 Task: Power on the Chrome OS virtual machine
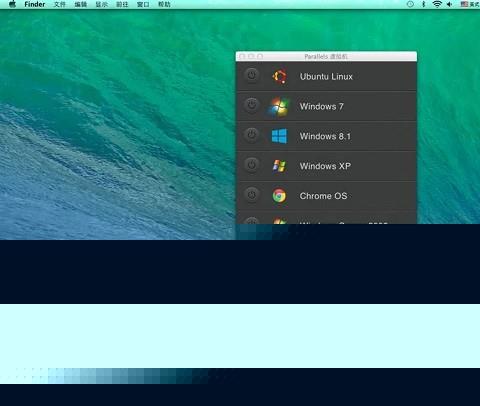coord(252,195)
